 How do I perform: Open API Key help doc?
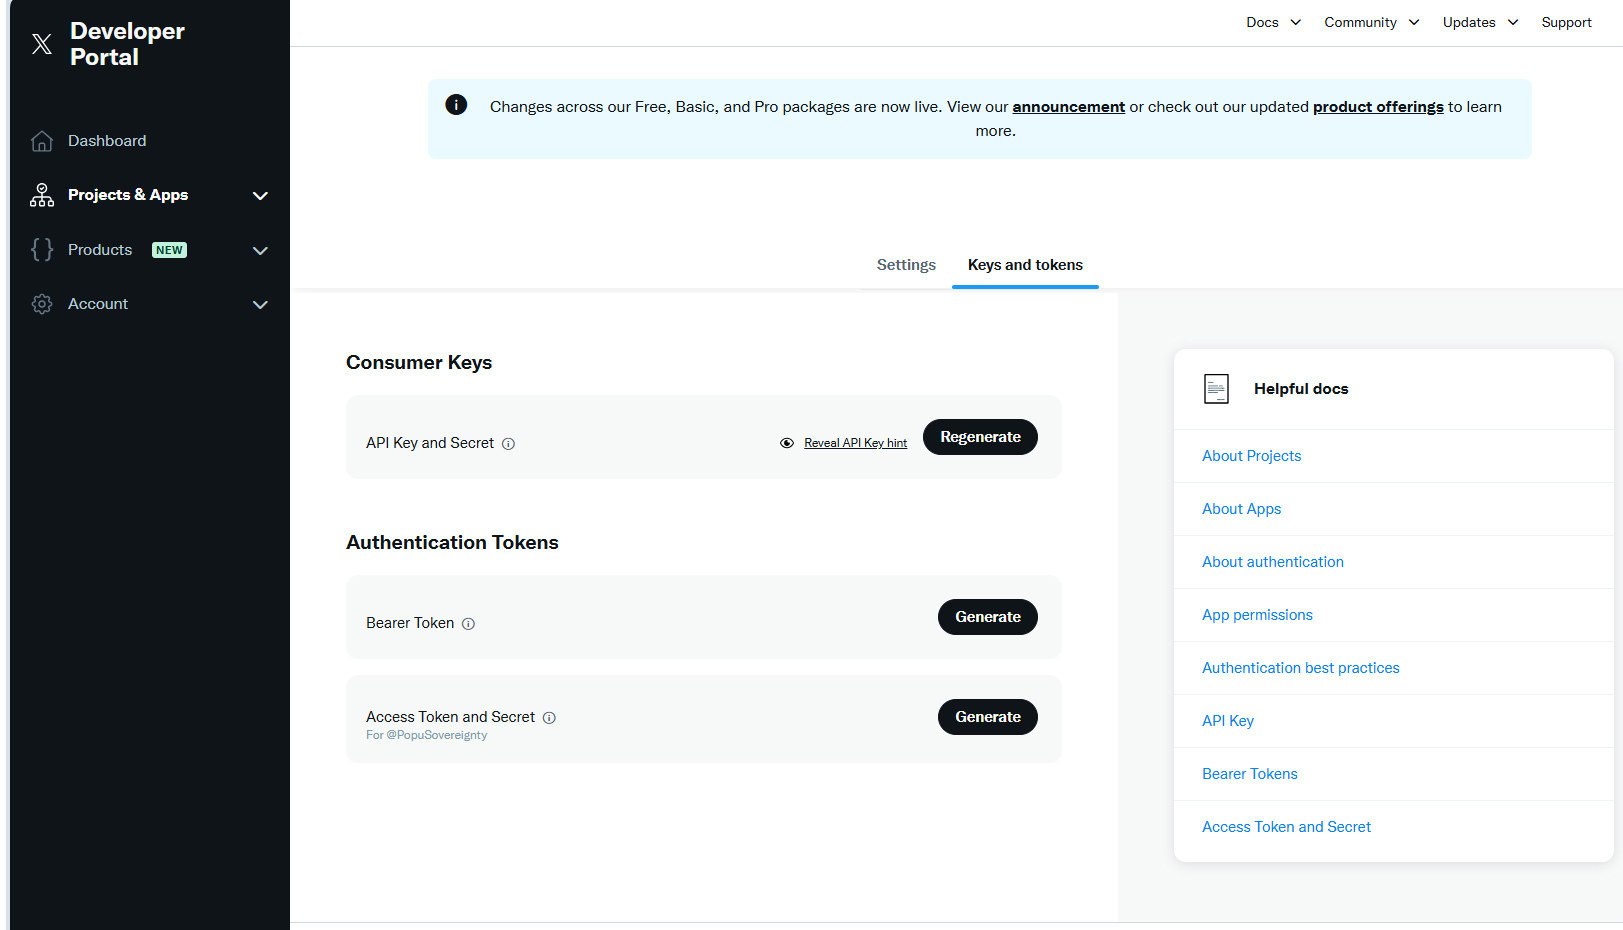(x=1227, y=721)
